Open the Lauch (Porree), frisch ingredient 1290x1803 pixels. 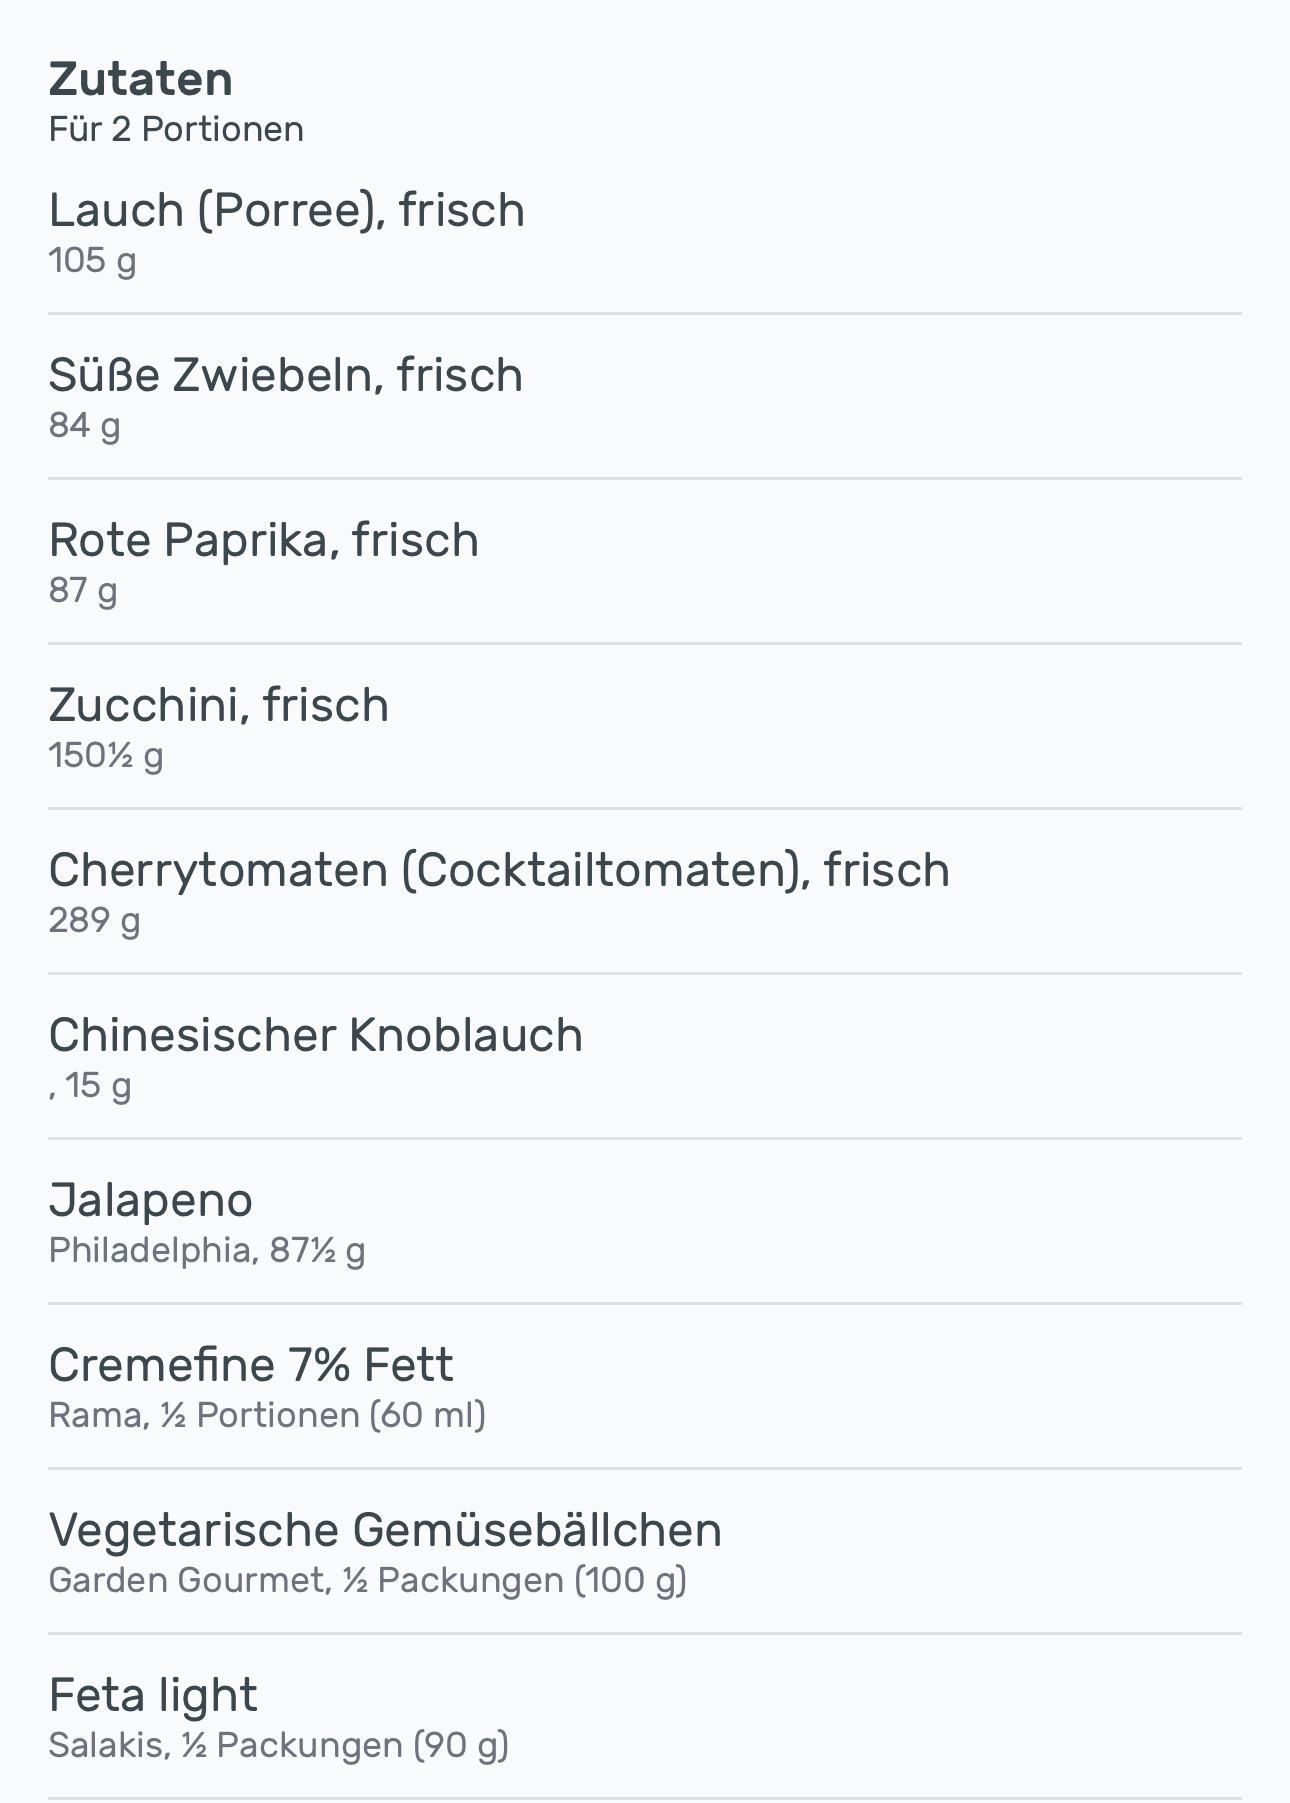tap(286, 210)
